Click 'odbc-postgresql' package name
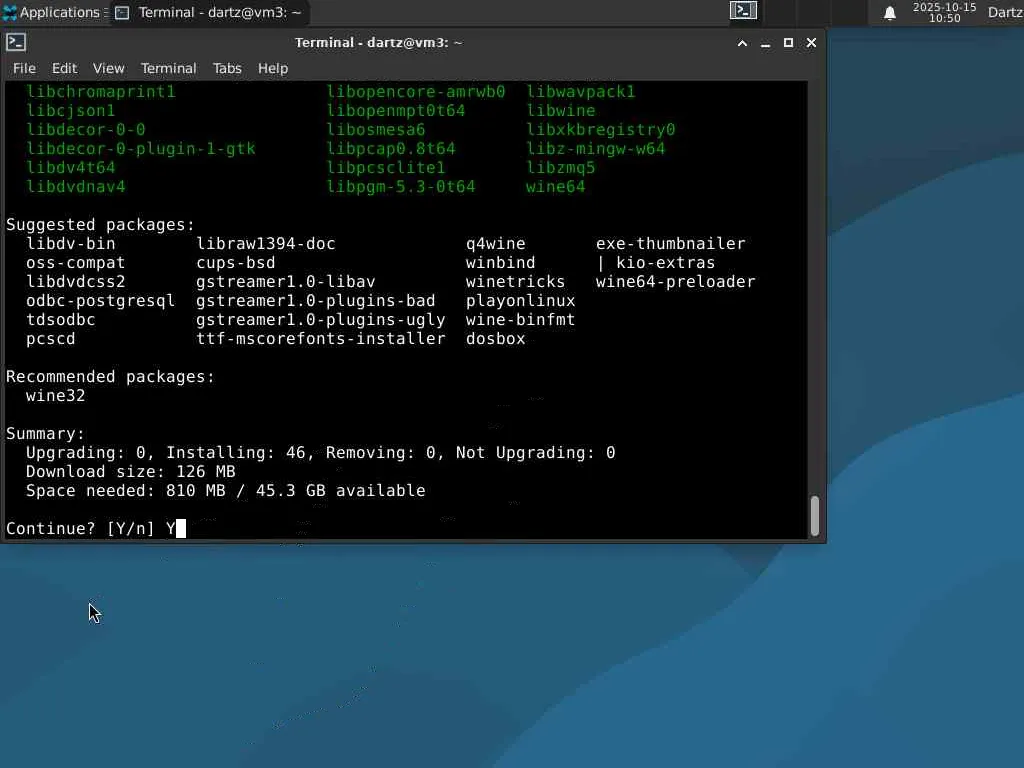Image resolution: width=1024 pixels, height=768 pixels. 101,300
